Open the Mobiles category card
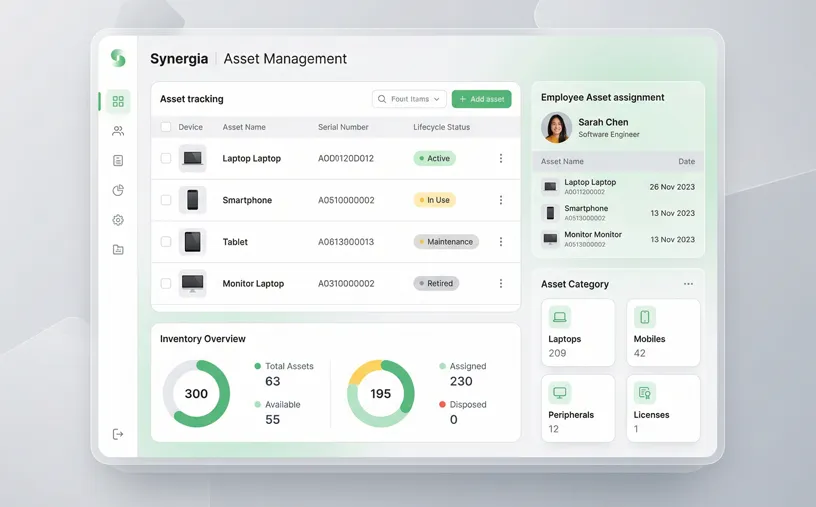 pyautogui.click(x=663, y=333)
